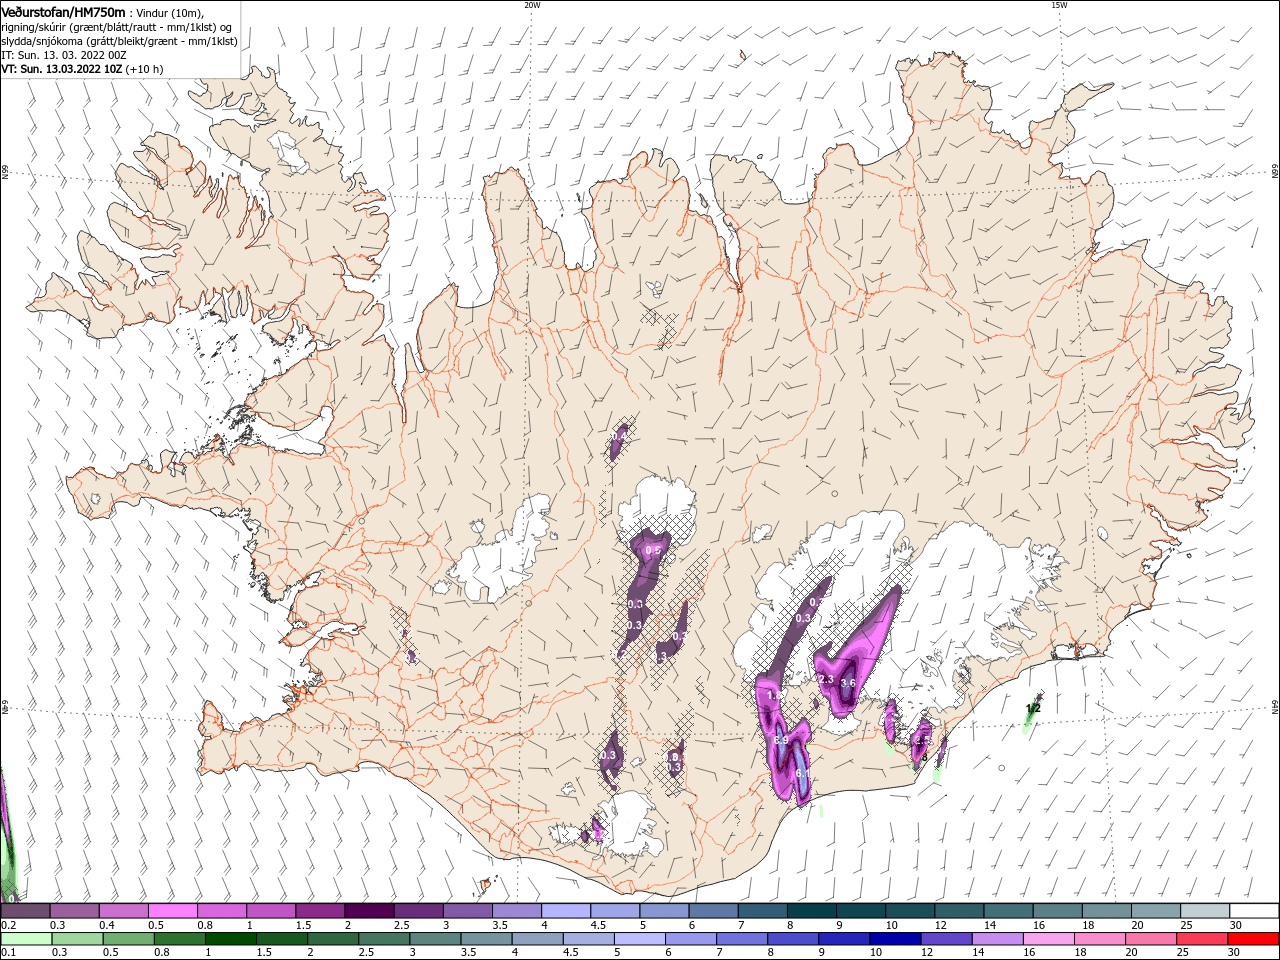Pick the gray-green 3 swatch, lower legend row
This screenshot has width=1280, height=960.
tap(435, 938)
